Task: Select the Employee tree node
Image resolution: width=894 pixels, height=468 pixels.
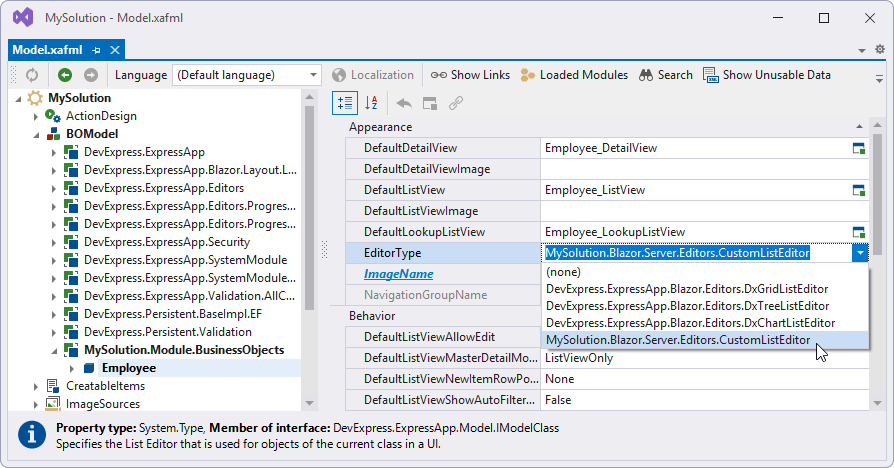Action: 129,368
